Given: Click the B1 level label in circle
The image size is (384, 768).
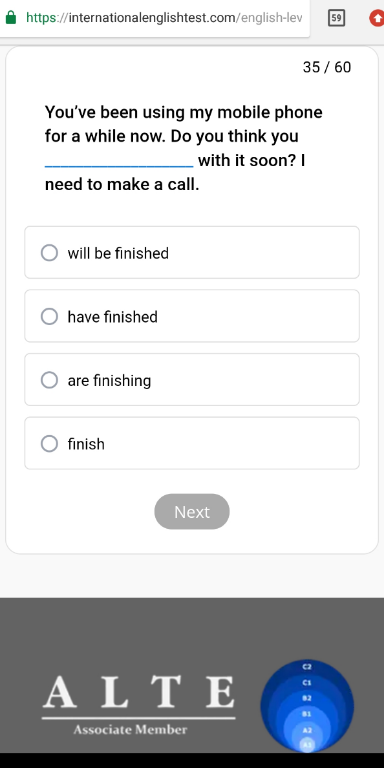Looking at the screenshot, I should (307, 714).
